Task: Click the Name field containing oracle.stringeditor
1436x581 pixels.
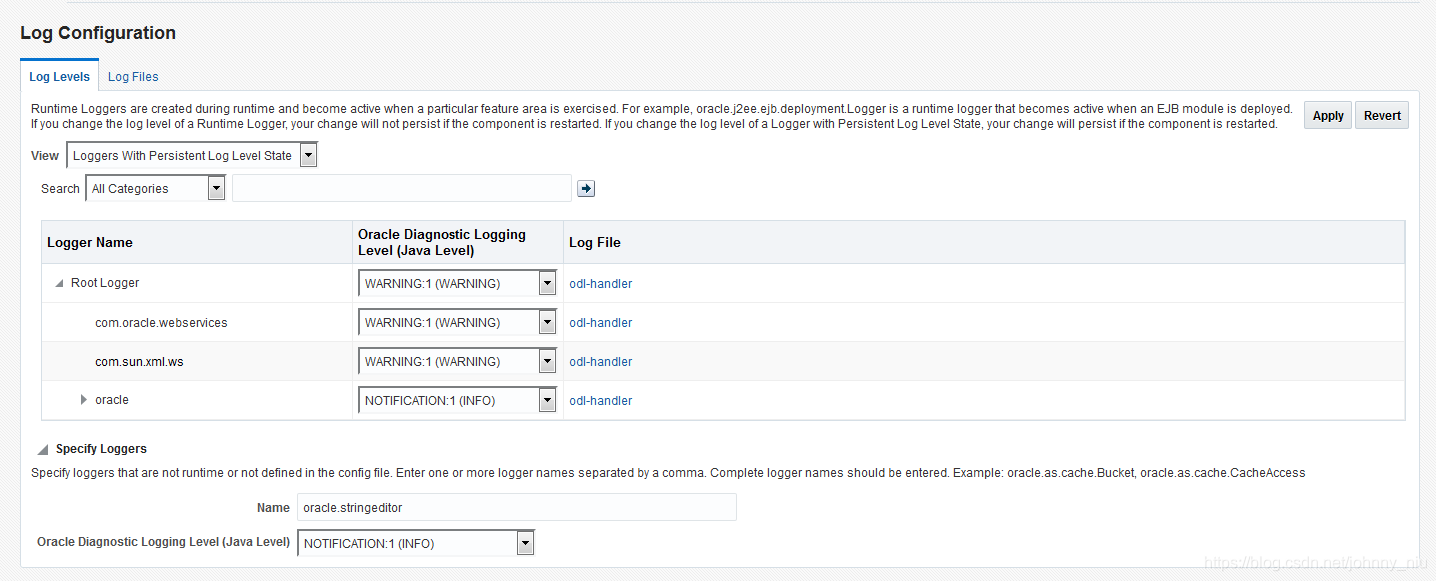Action: (x=517, y=507)
